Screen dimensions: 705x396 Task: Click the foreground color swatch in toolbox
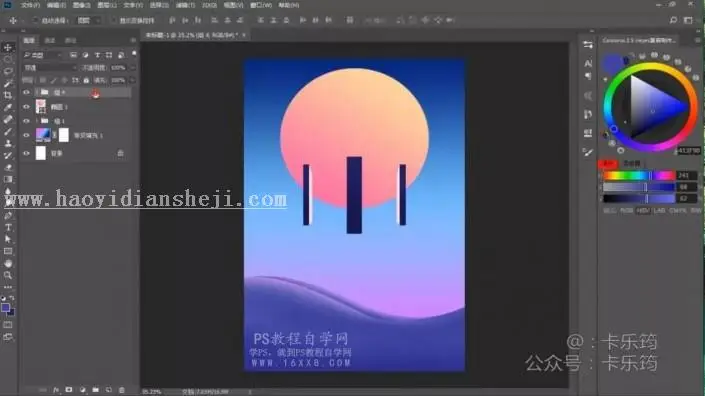tap(5, 308)
